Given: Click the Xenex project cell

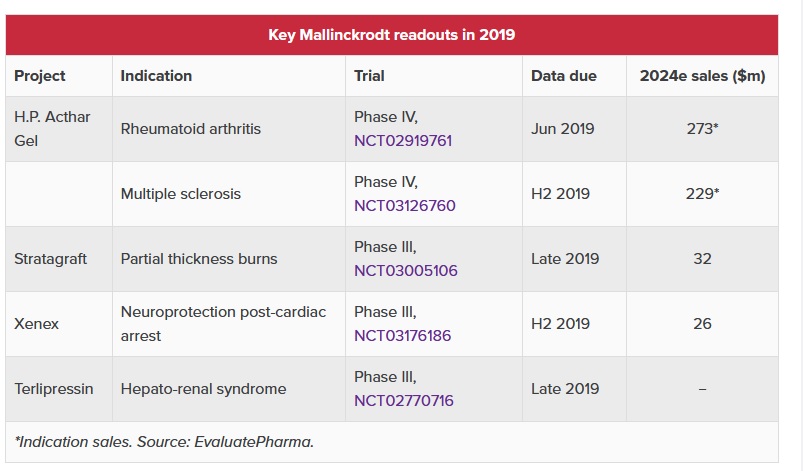Looking at the screenshot, I should (36, 324).
